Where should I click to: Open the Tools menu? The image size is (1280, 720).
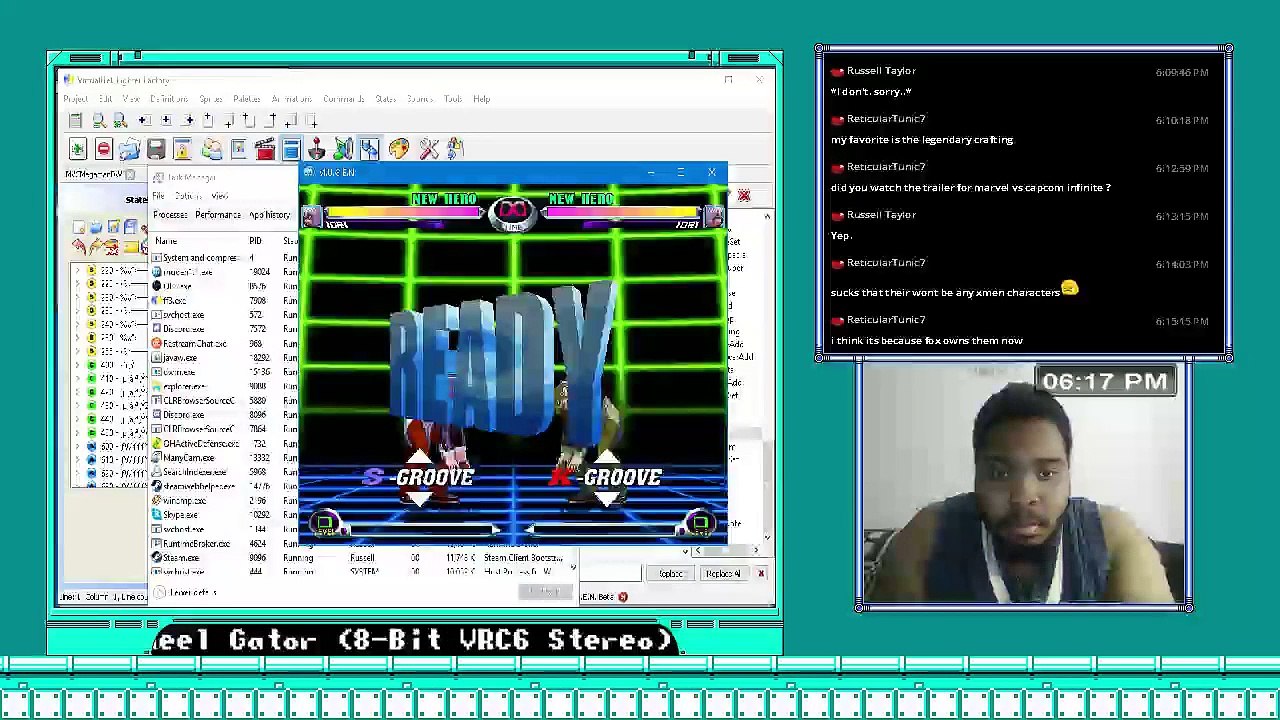tap(453, 99)
